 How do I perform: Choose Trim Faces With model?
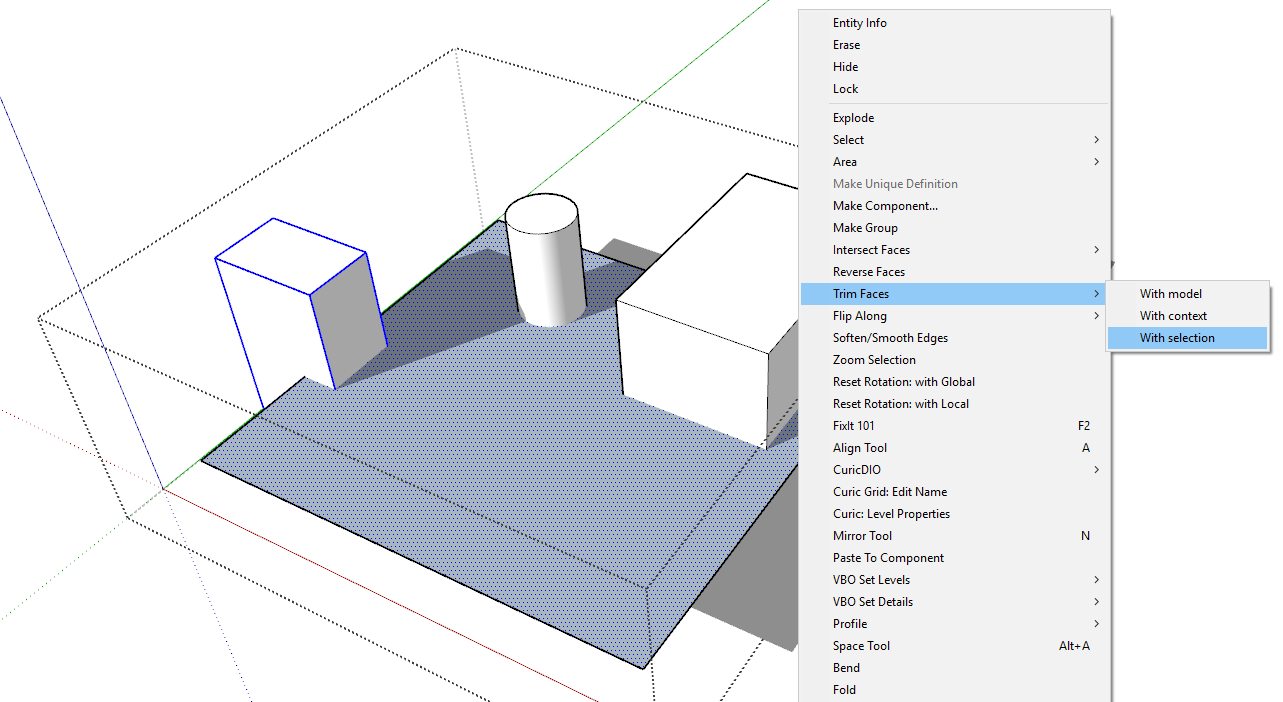(1170, 294)
